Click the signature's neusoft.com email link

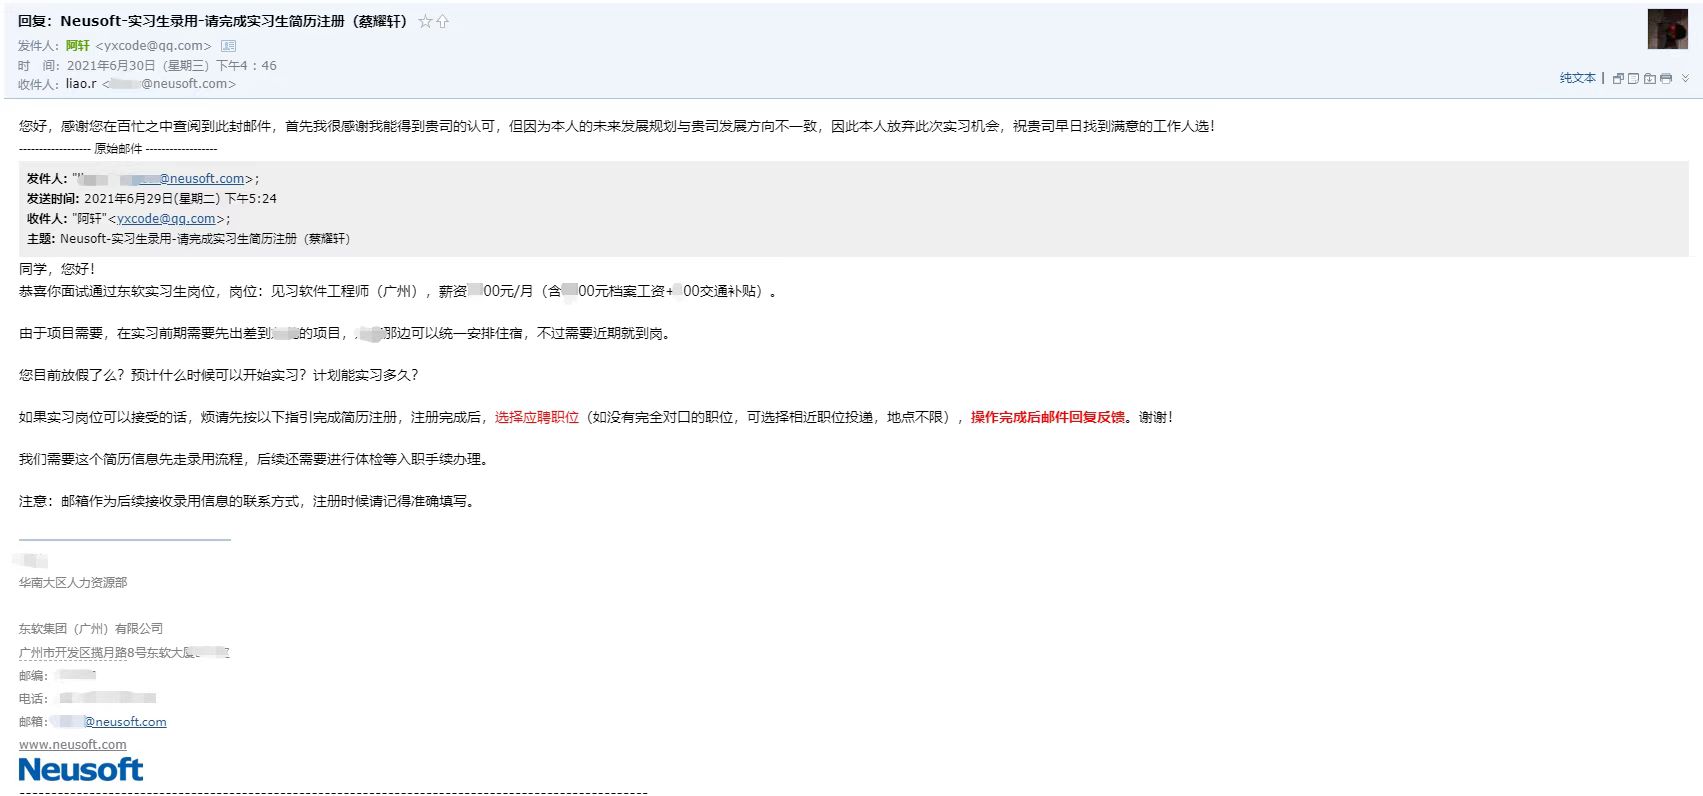click(x=125, y=722)
